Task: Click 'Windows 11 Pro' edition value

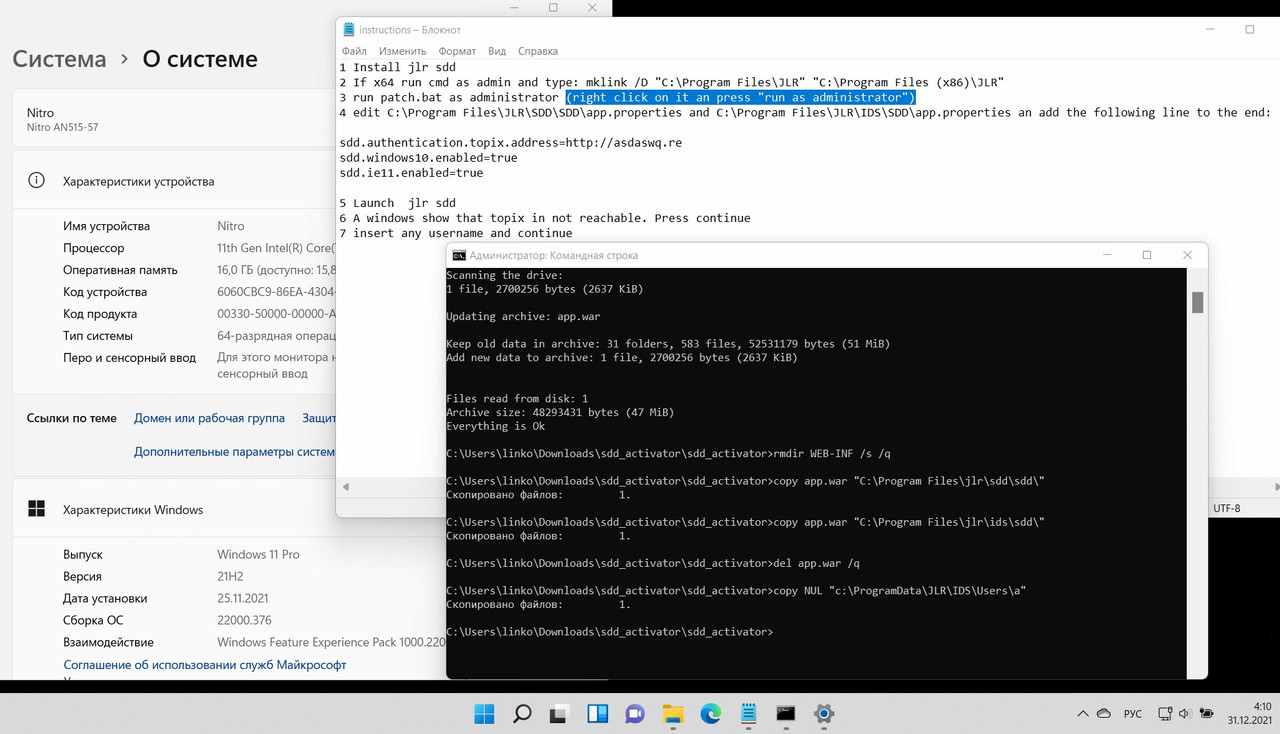Action: coord(258,554)
